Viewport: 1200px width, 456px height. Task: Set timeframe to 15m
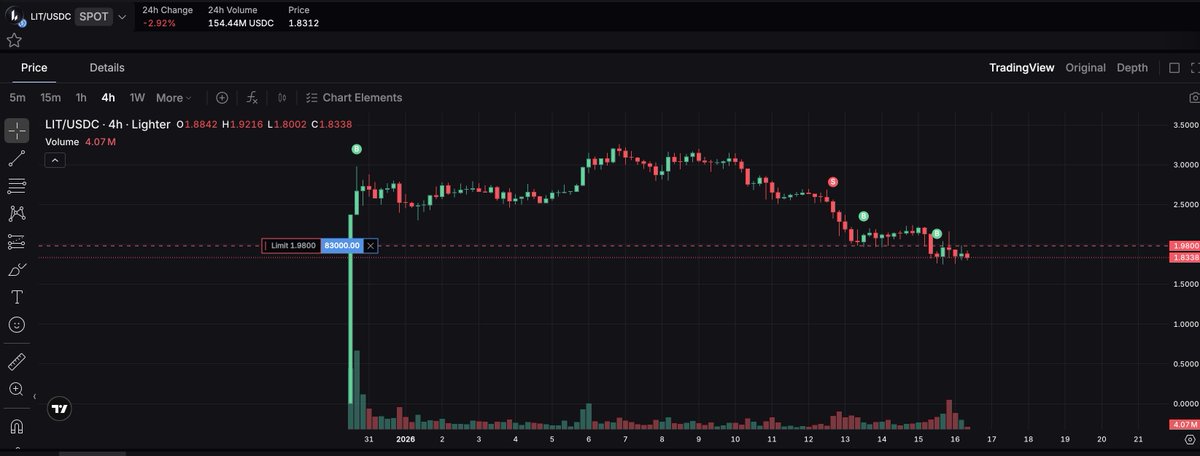50,98
